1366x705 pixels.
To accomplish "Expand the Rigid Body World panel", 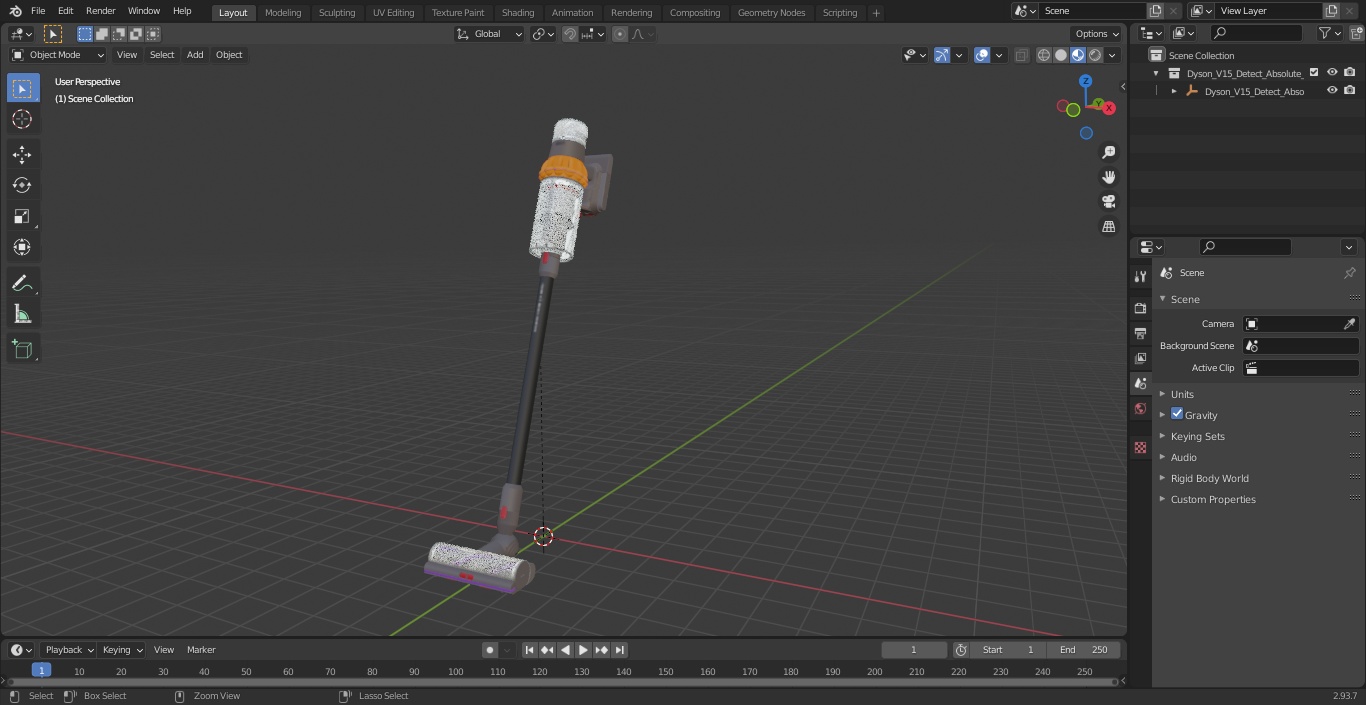I will tap(1209, 478).
